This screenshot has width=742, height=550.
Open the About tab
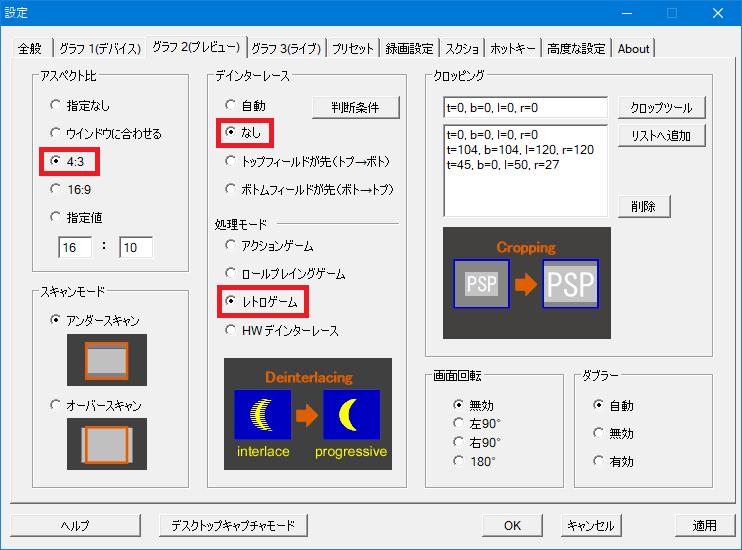tap(633, 48)
